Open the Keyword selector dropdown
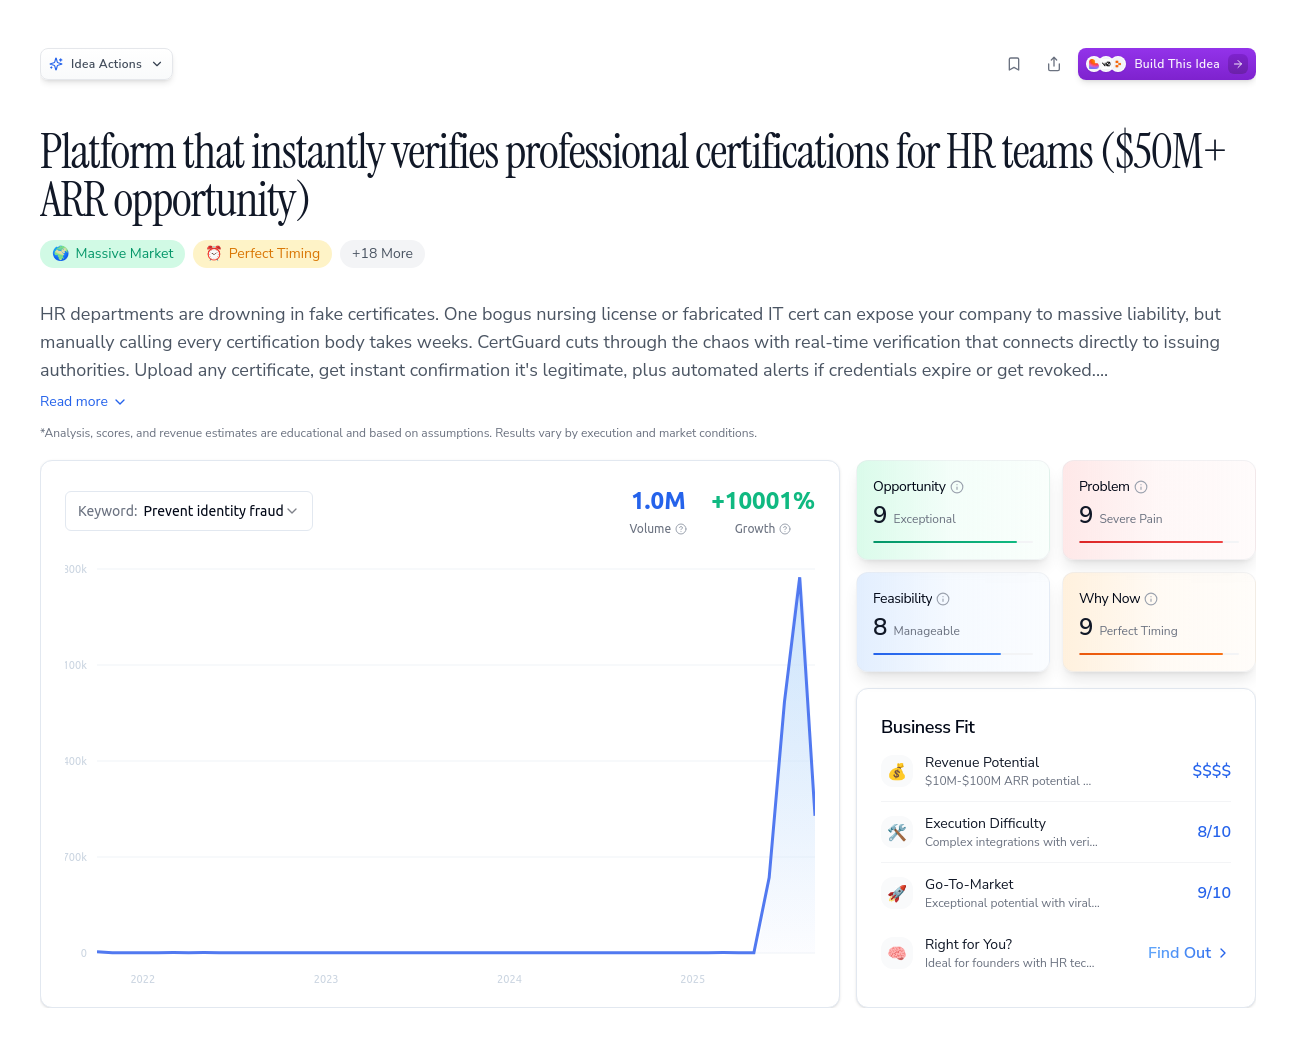Image resolution: width=1296 pixels, height=1048 pixels. pos(188,510)
